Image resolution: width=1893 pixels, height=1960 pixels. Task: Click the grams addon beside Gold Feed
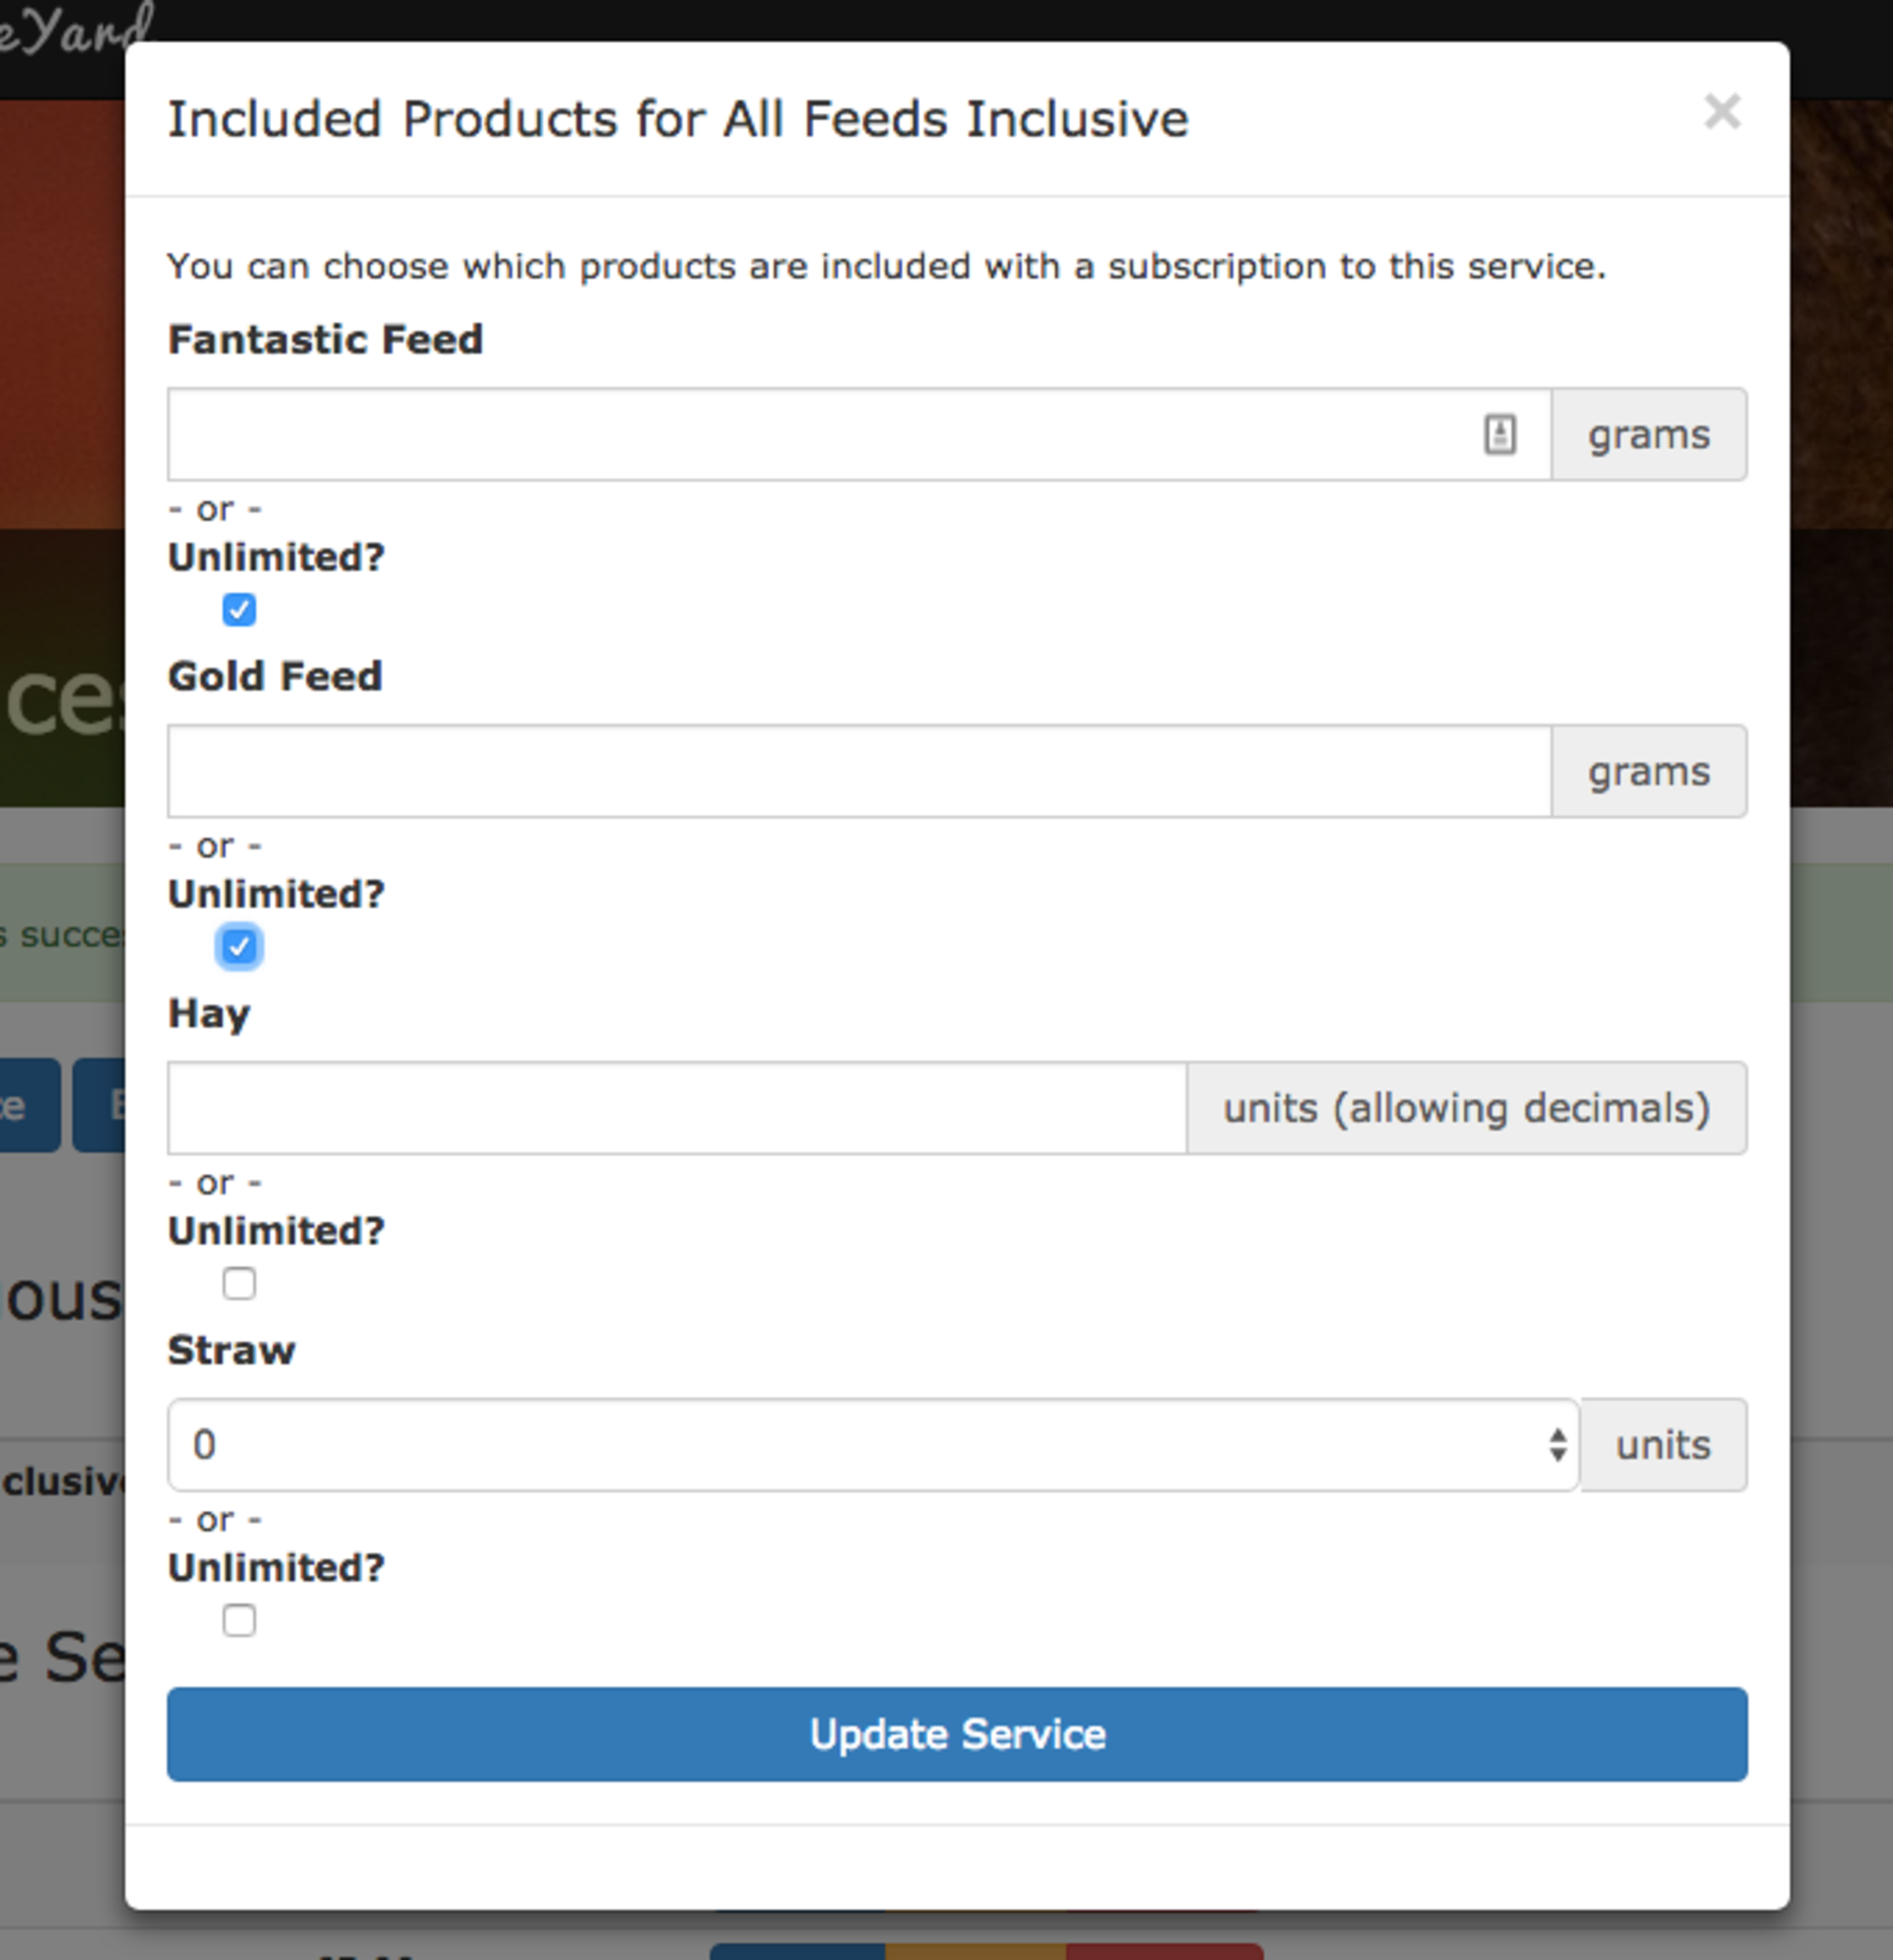point(1649,771)
